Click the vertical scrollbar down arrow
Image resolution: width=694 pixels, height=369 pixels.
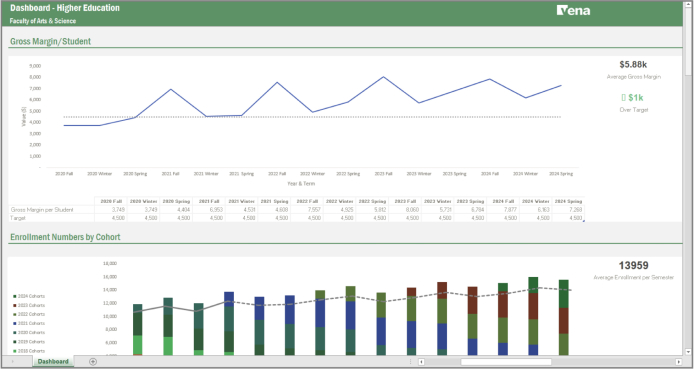tap(689, 352)
